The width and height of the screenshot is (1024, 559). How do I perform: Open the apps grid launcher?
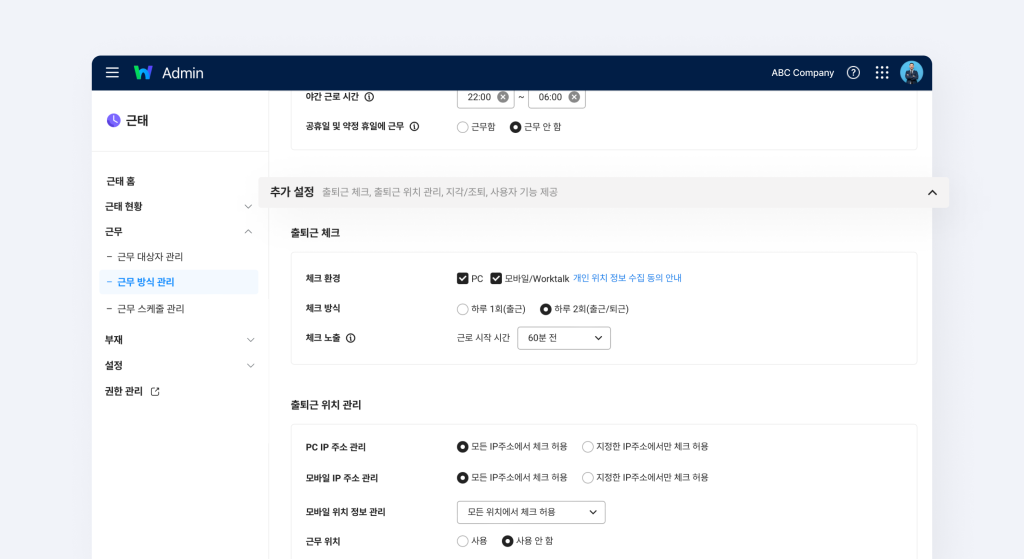882,72
